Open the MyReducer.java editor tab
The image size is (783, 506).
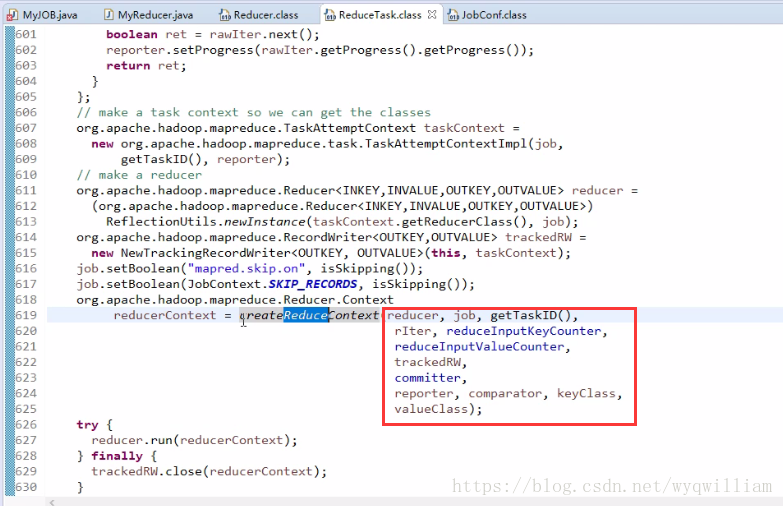148,15
